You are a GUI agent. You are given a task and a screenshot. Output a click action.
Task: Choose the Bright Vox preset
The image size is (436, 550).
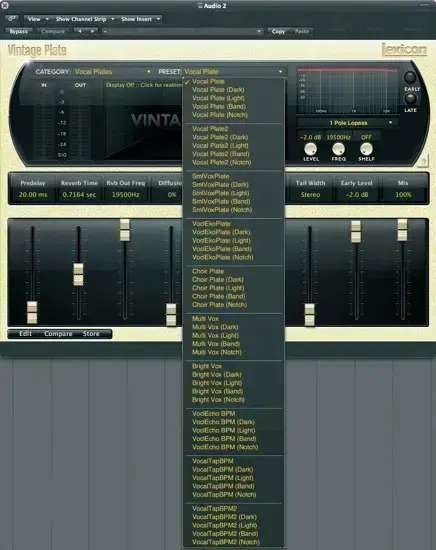click(x=207, y=366)
